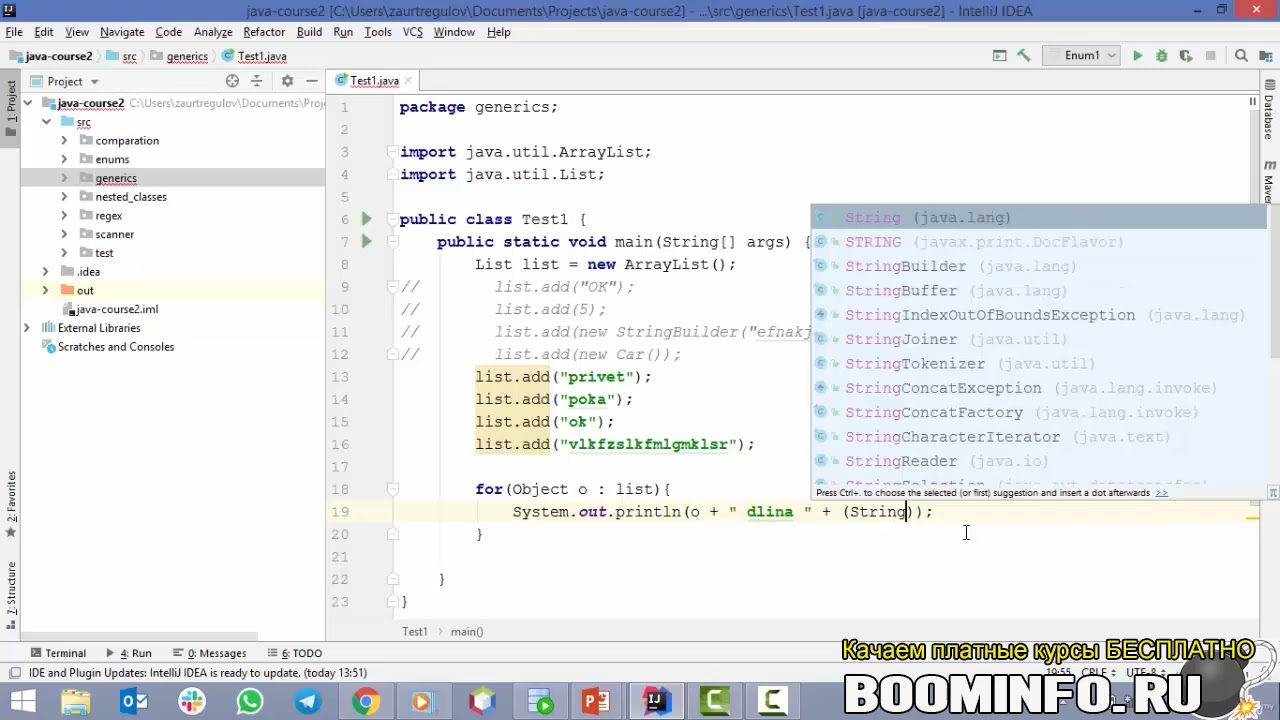Open Project Structure icon at toolbar end
1280x720 pixels.
[x=1266, y=56]
